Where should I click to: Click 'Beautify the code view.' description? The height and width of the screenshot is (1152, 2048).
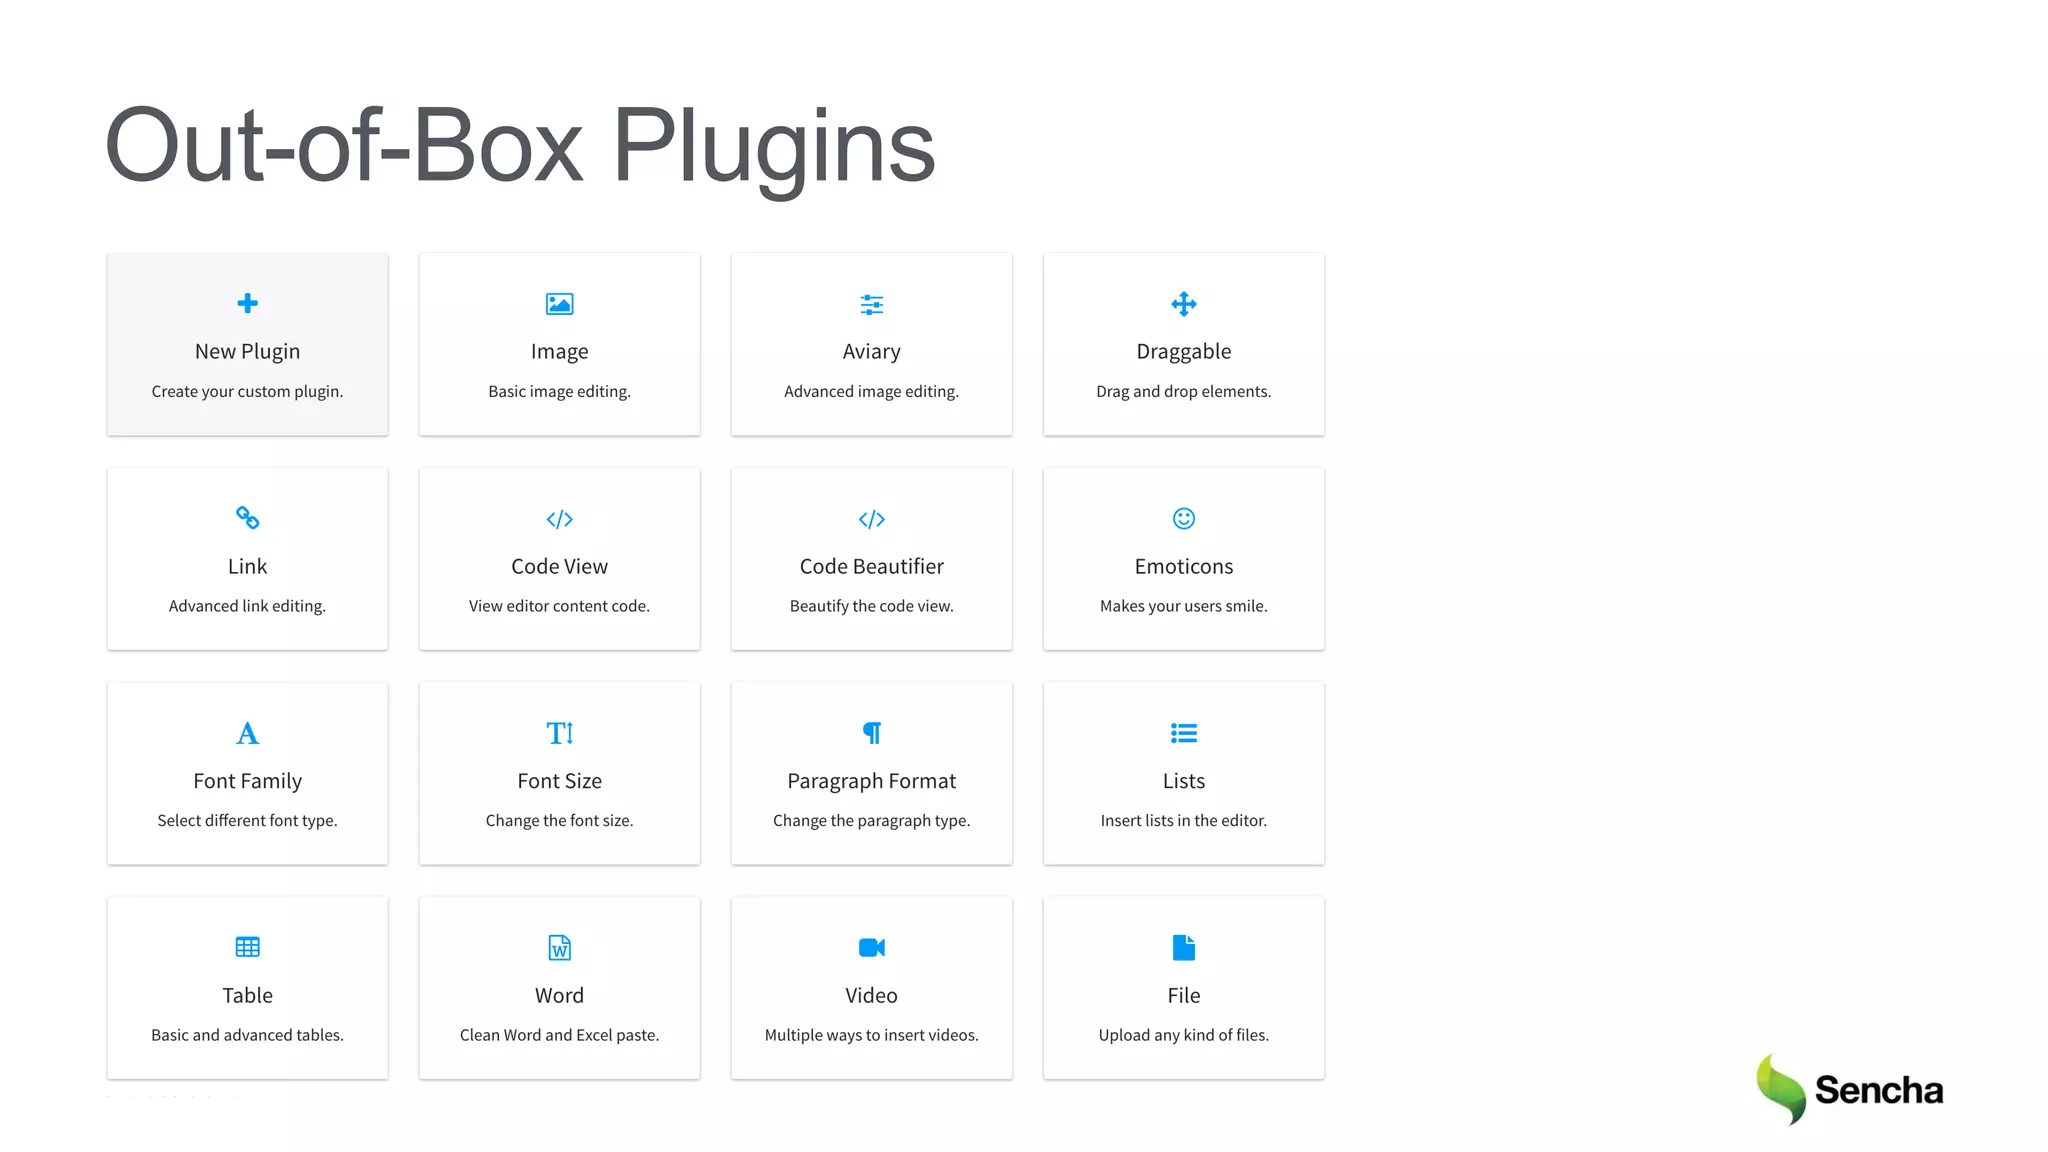click(871, 606)
